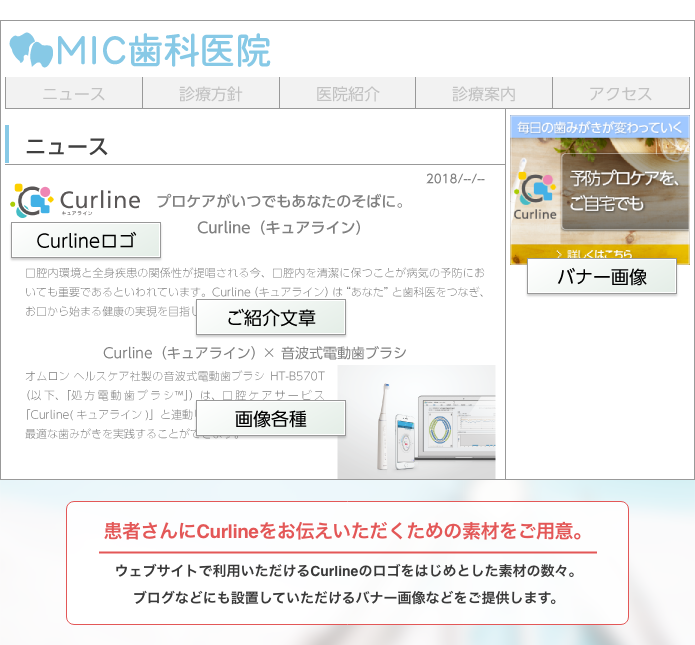695x645 pixels.
Task: Click the electric toothbrush product image
Action: [x=416, y=422]
